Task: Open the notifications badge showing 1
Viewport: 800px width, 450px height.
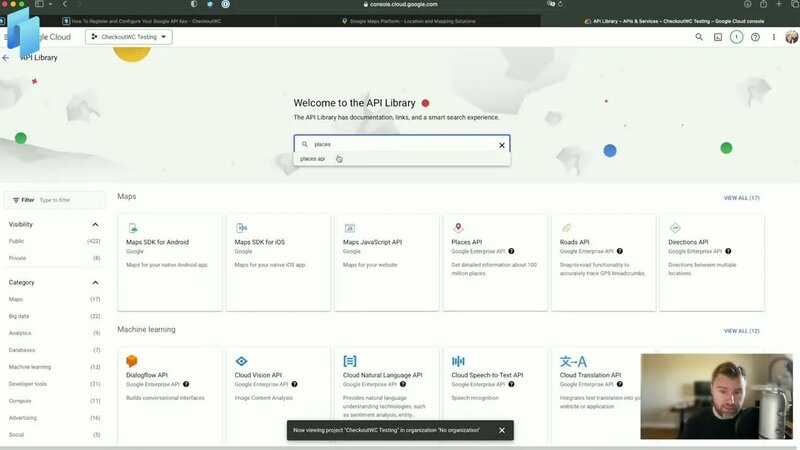Action: 736,37
